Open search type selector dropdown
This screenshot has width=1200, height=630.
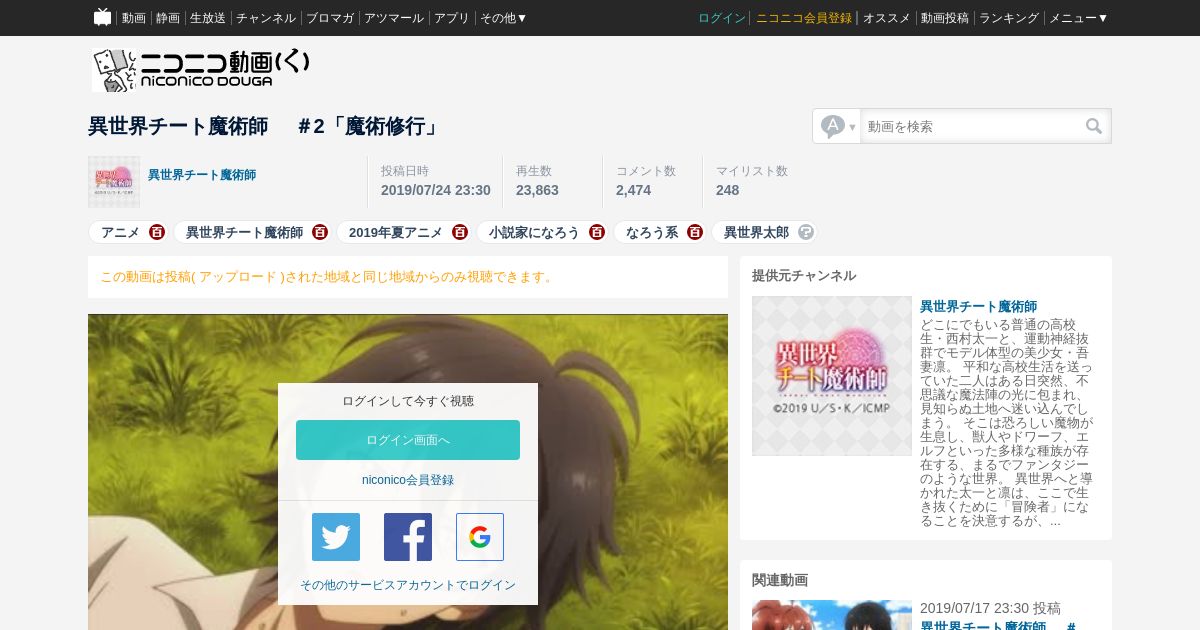[837, 126]
